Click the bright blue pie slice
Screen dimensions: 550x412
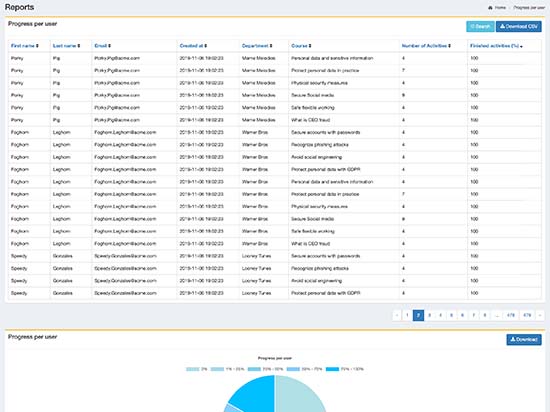tap(256, 394)
